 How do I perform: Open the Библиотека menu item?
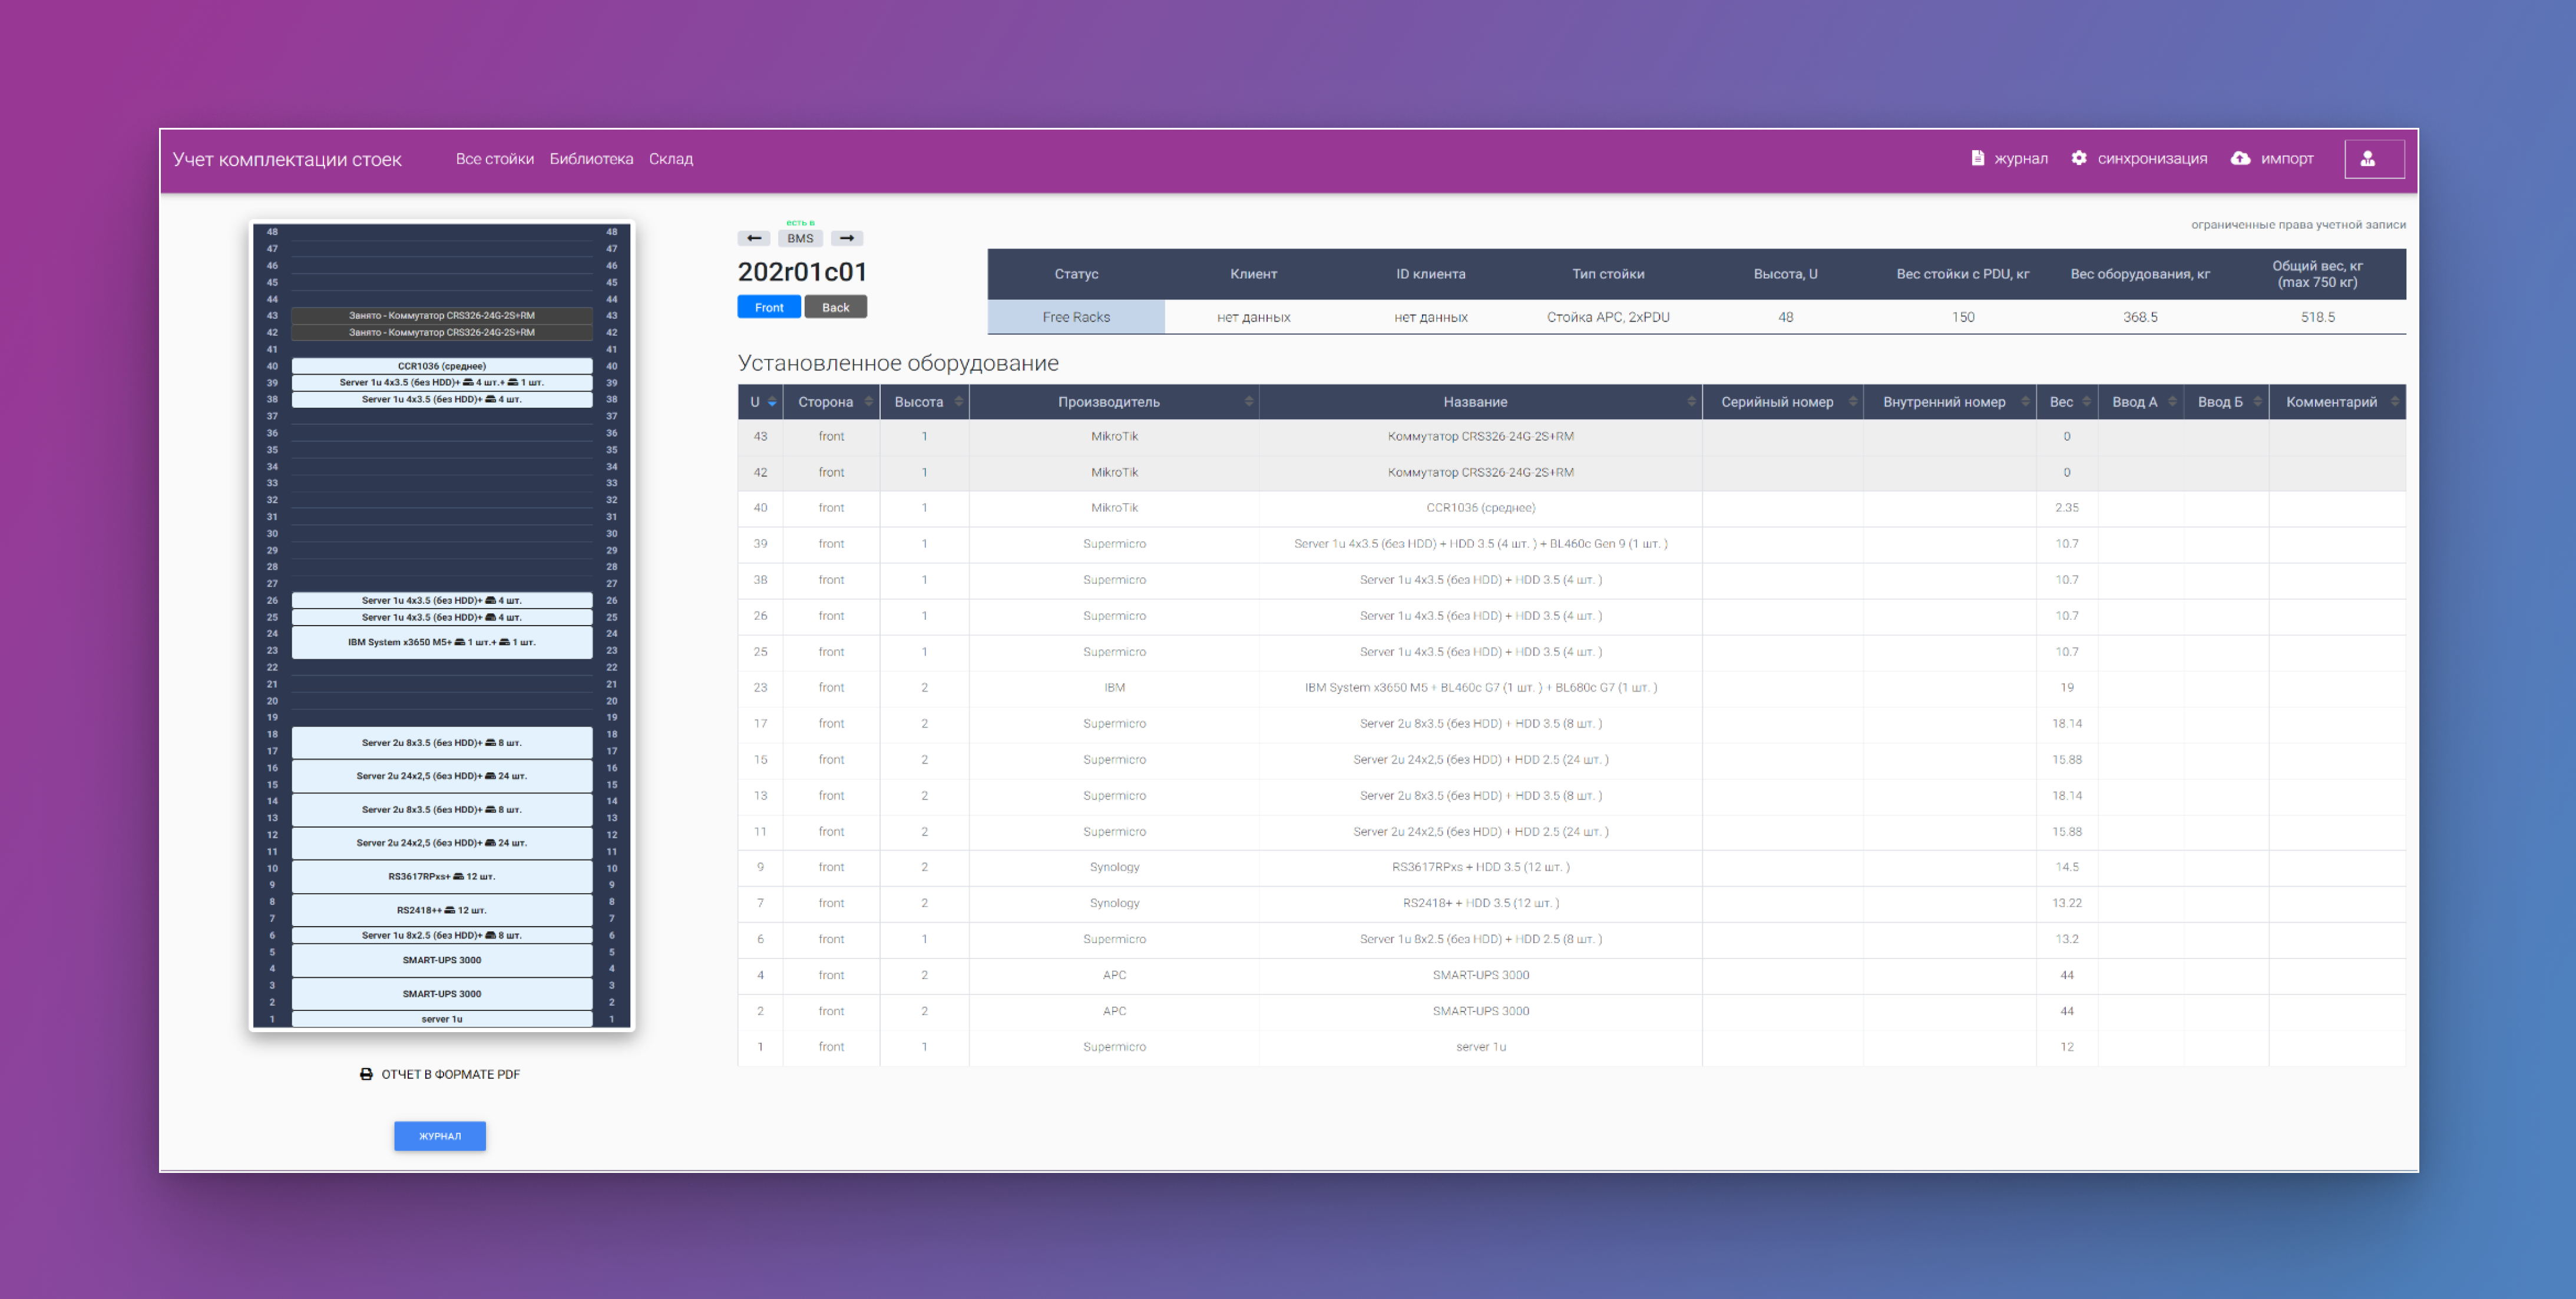click(591, 159)
